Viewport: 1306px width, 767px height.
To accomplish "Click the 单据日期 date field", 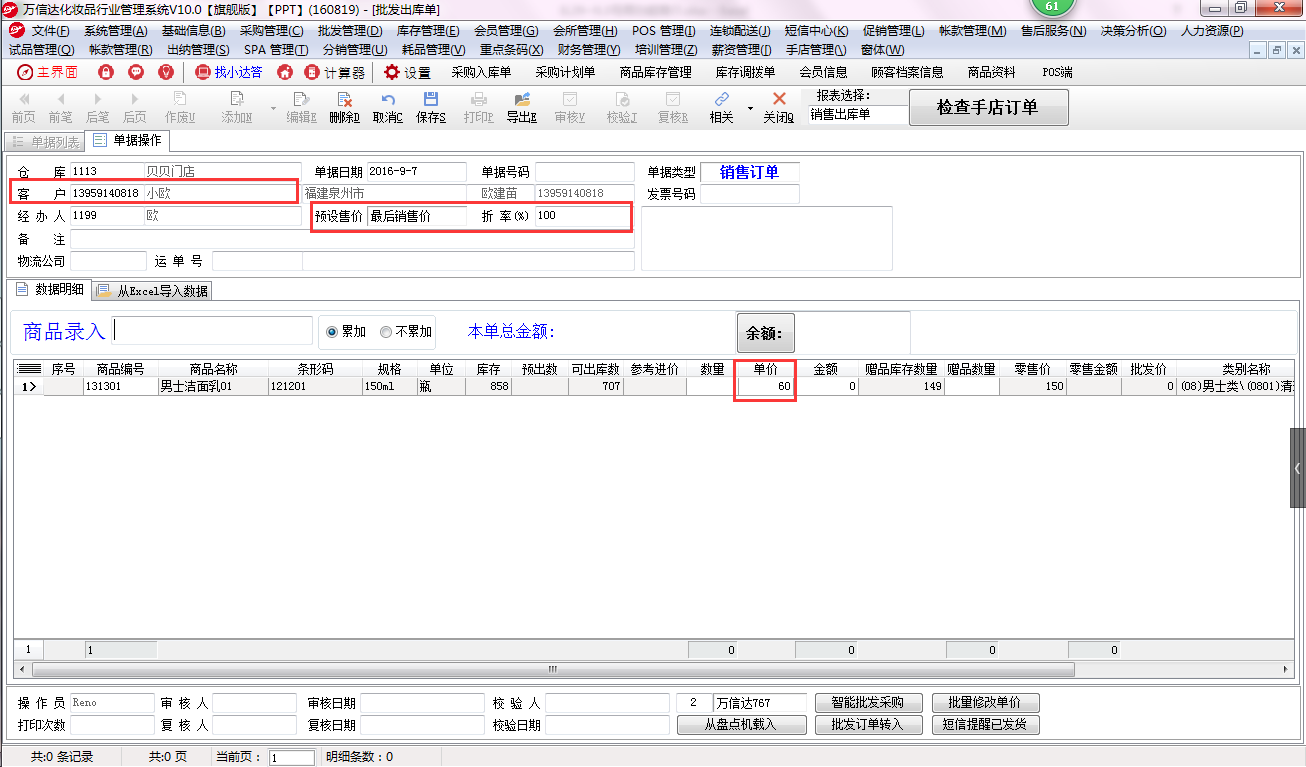I will coord(417,172).
